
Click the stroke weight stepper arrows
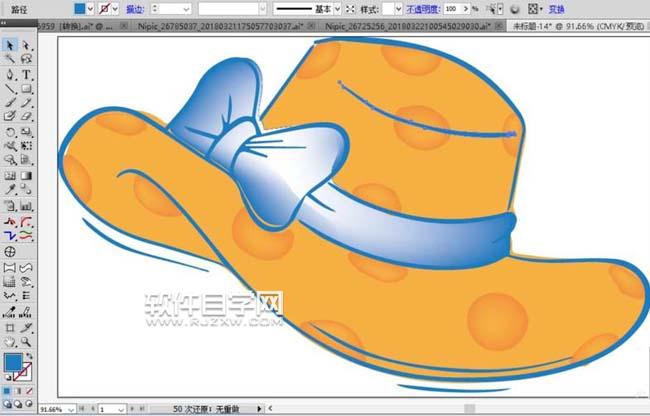(155, 9)
